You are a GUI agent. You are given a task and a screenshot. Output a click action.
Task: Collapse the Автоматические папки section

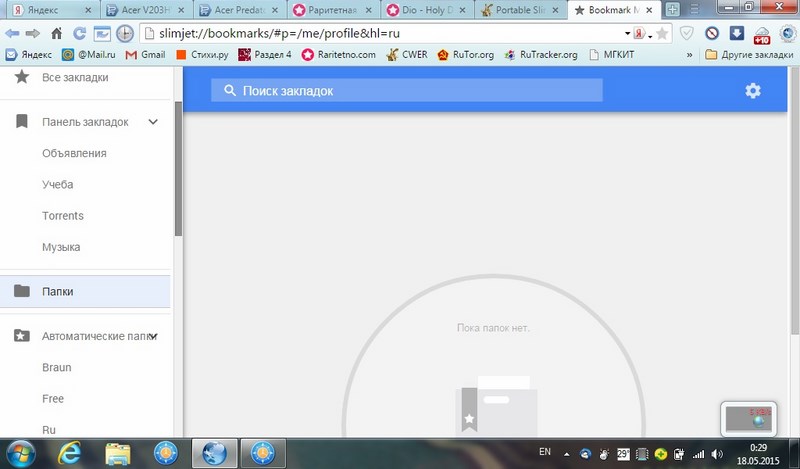pos(153,337)
